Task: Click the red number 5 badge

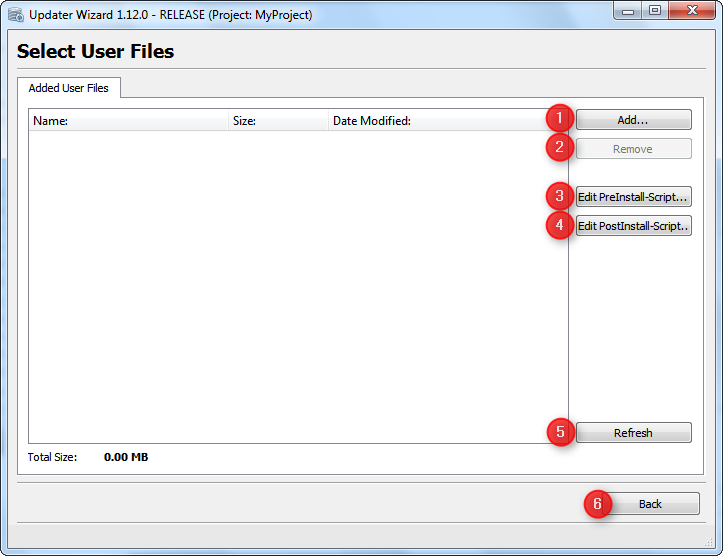Action: pos(559,433)
